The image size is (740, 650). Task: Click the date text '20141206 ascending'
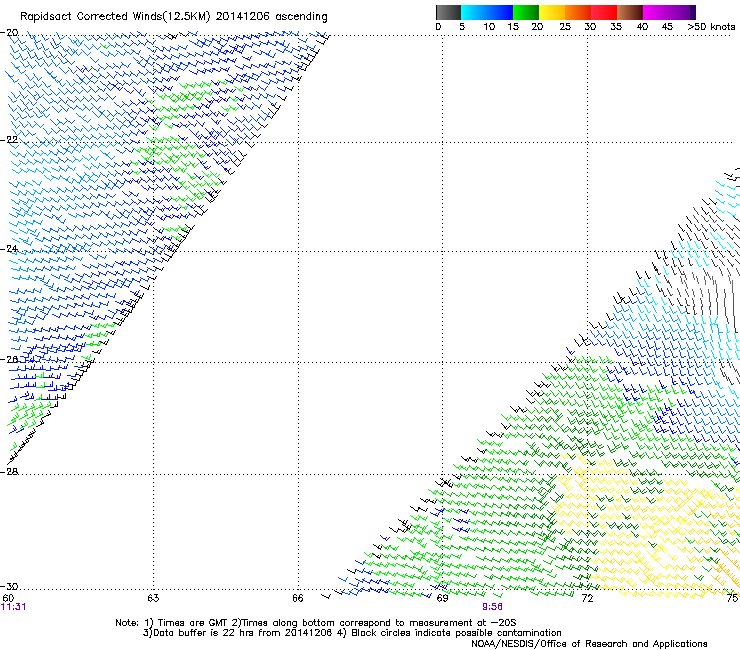coord(271,17)
